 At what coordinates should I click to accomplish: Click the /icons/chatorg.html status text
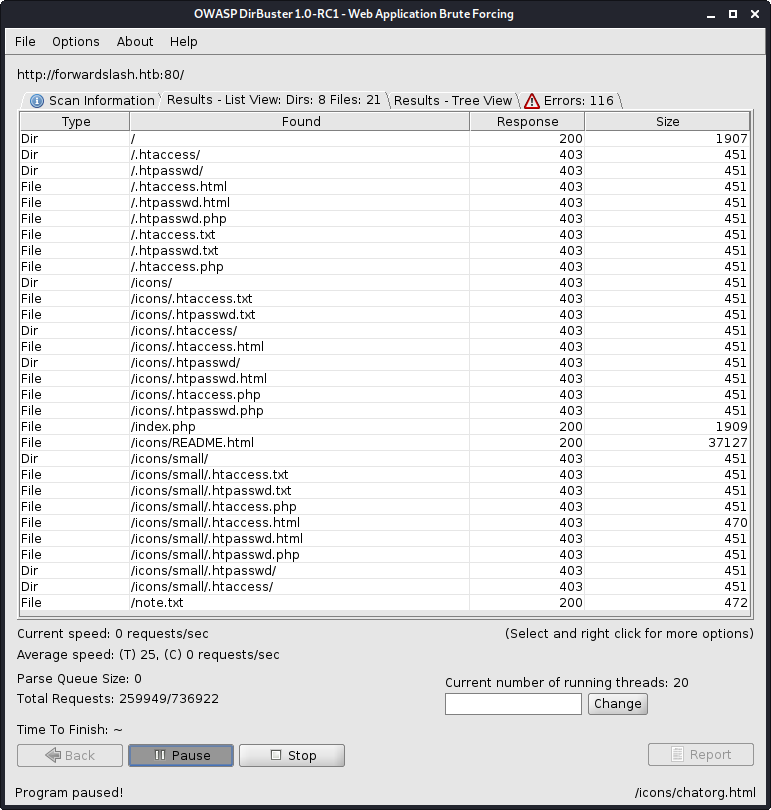coord(695,792)
